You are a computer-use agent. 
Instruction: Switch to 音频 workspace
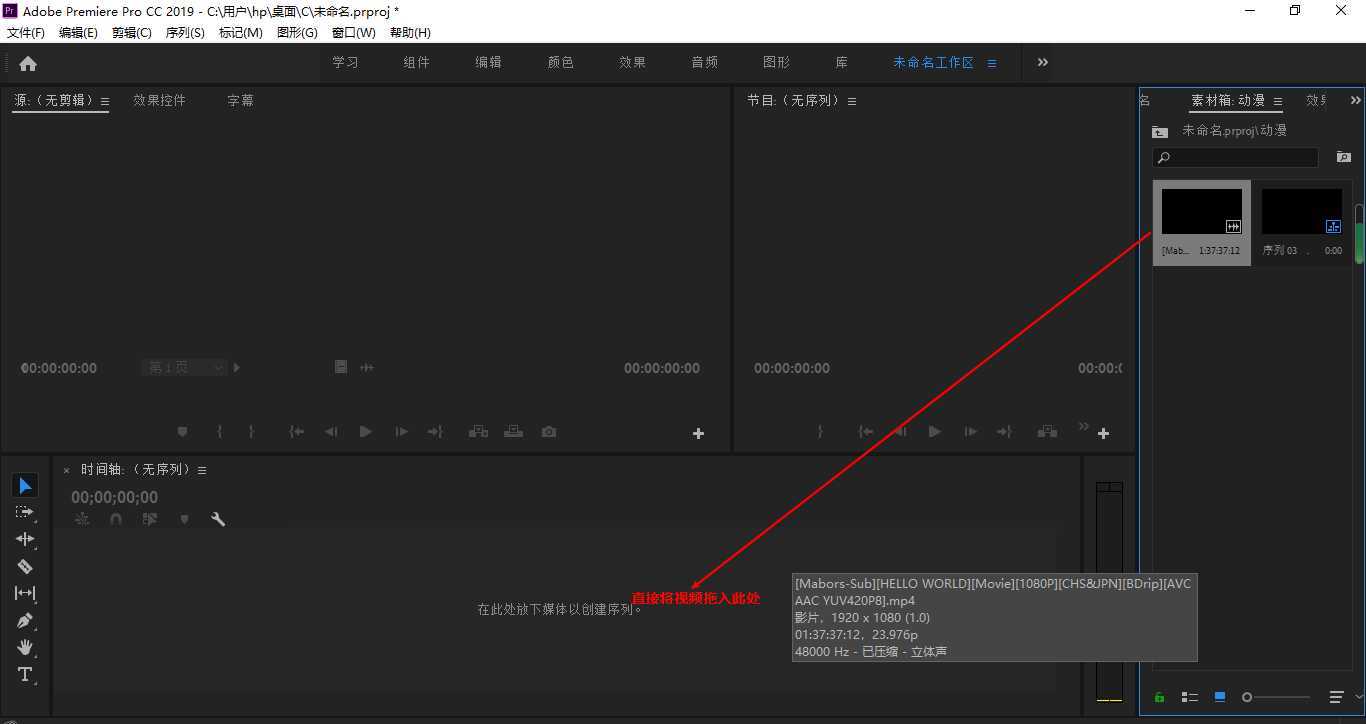[x=705, y=62]
